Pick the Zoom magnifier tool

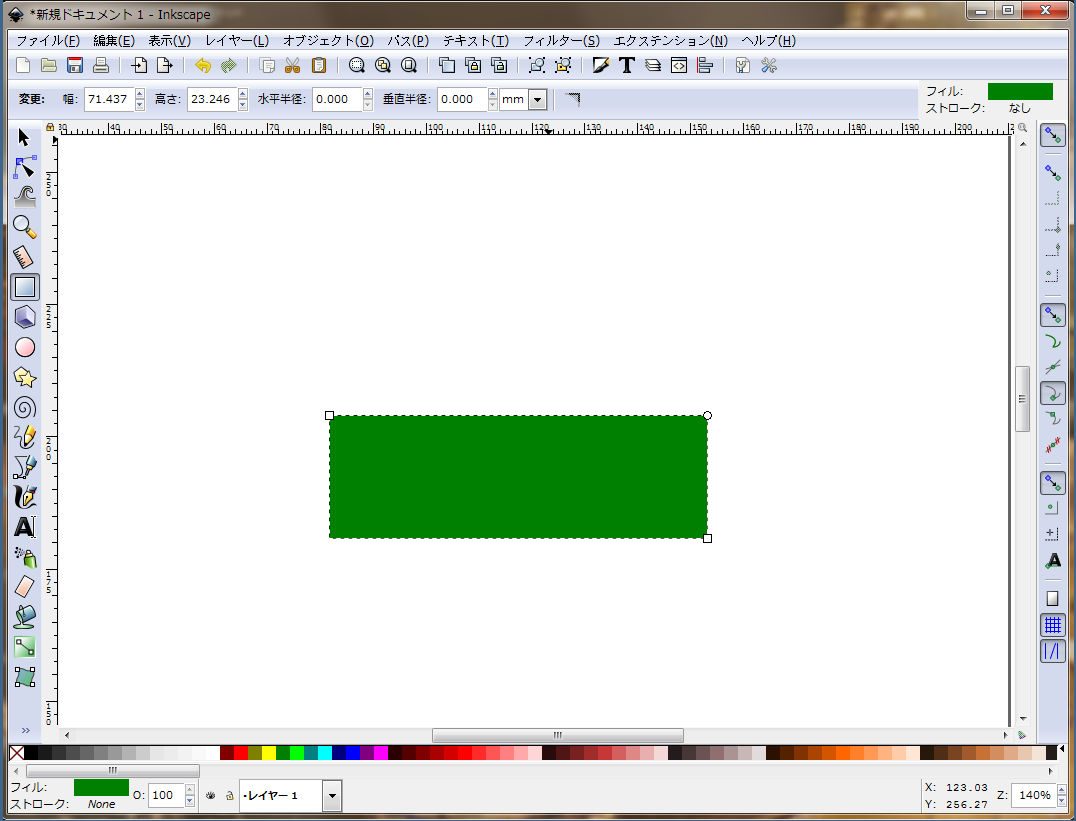[x=25, y=227]
